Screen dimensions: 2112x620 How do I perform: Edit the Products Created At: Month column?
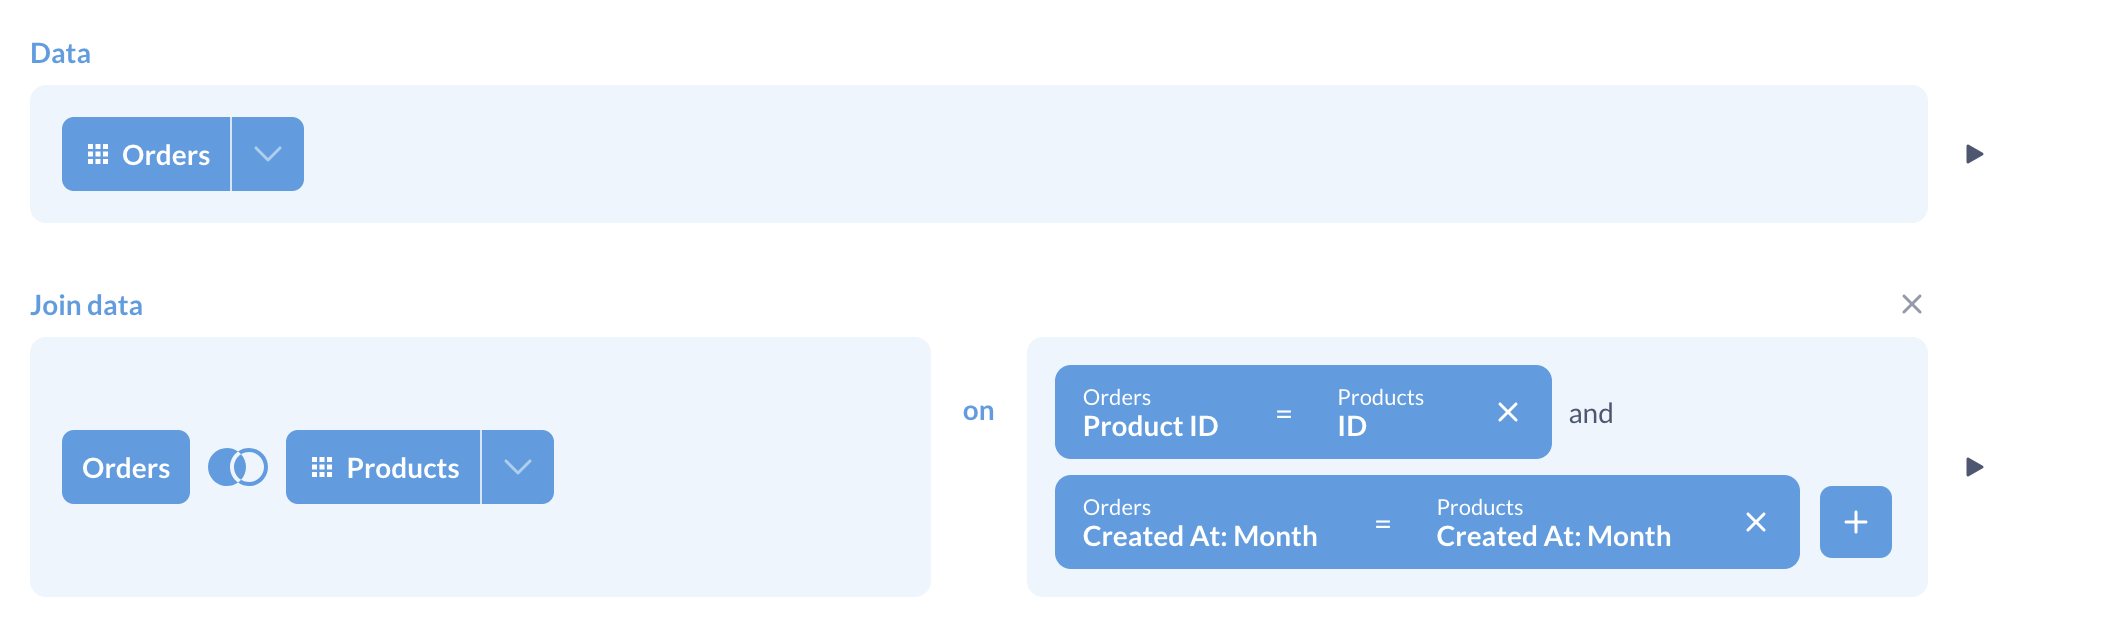pyautogui.click(x=1553, y=524)
